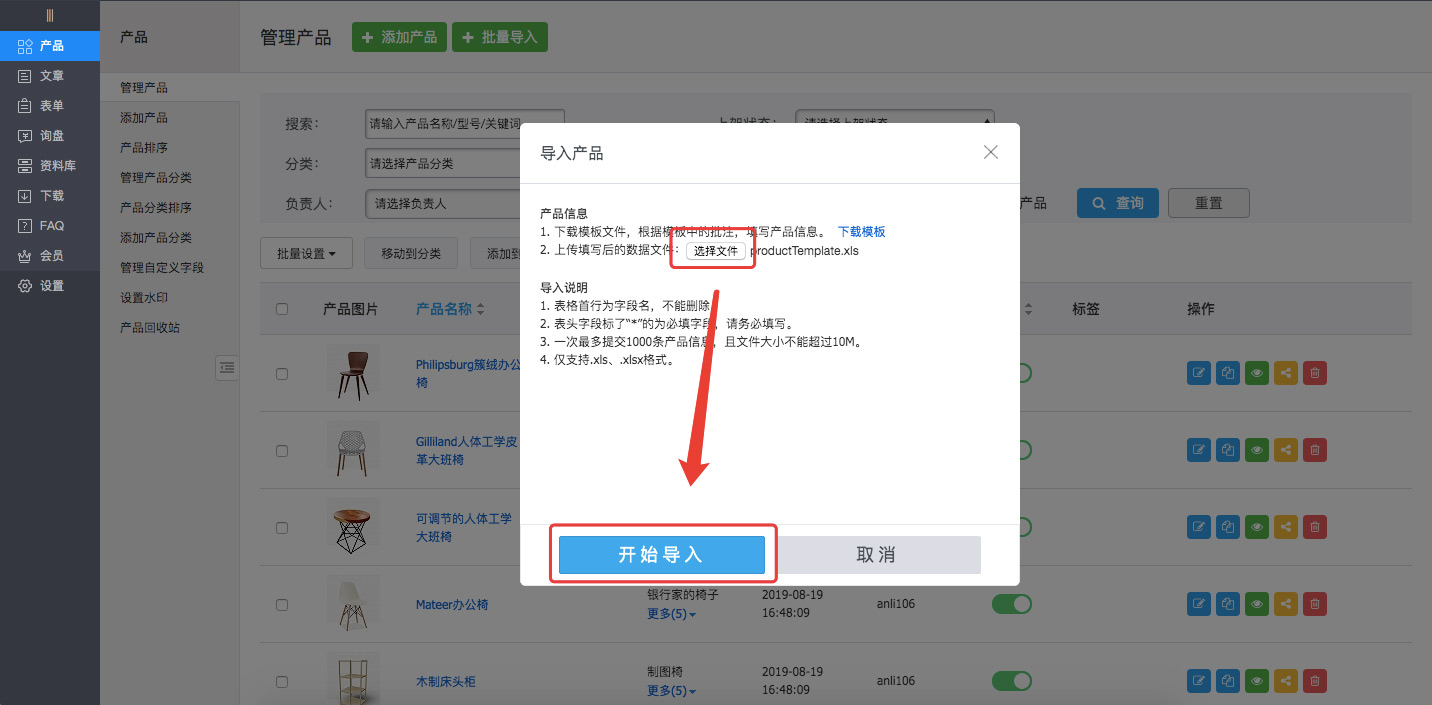The image size is (1432, 705).
Task: Open the 请选择产品分类 category dropdown
Action: point(442,163)
